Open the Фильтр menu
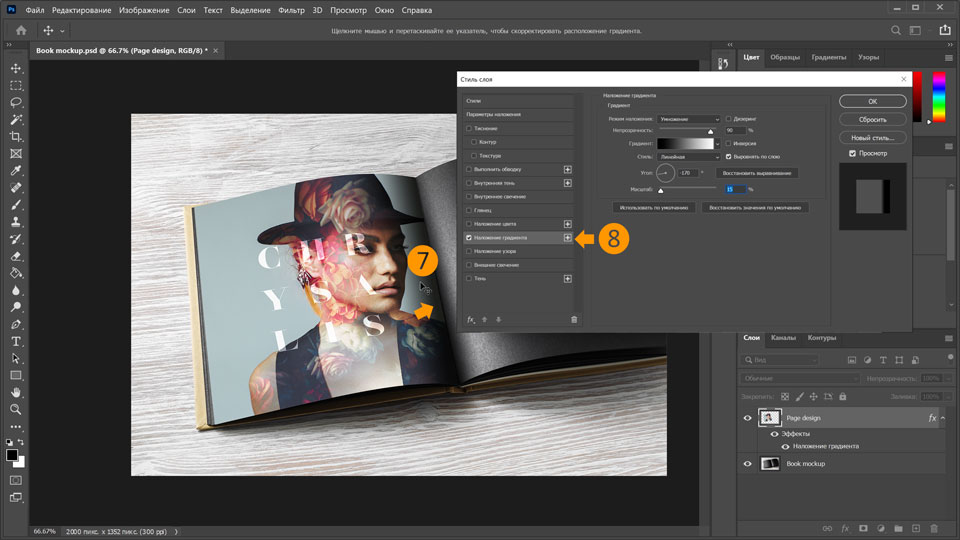 pos(291,10)
